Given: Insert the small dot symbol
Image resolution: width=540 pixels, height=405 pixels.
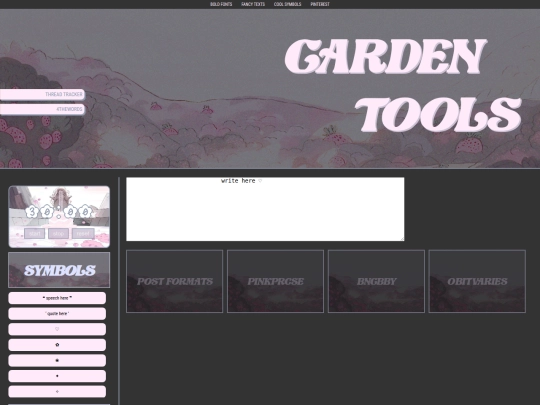Looking at the screenshot, I should pyautogui.click(x=57, y=376).
